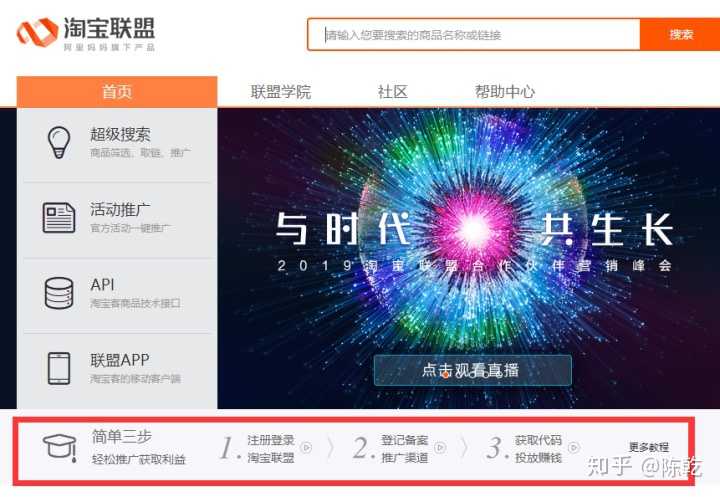
Task: Play the video for step 1 注册登录
Action: (x=306, y=447)
